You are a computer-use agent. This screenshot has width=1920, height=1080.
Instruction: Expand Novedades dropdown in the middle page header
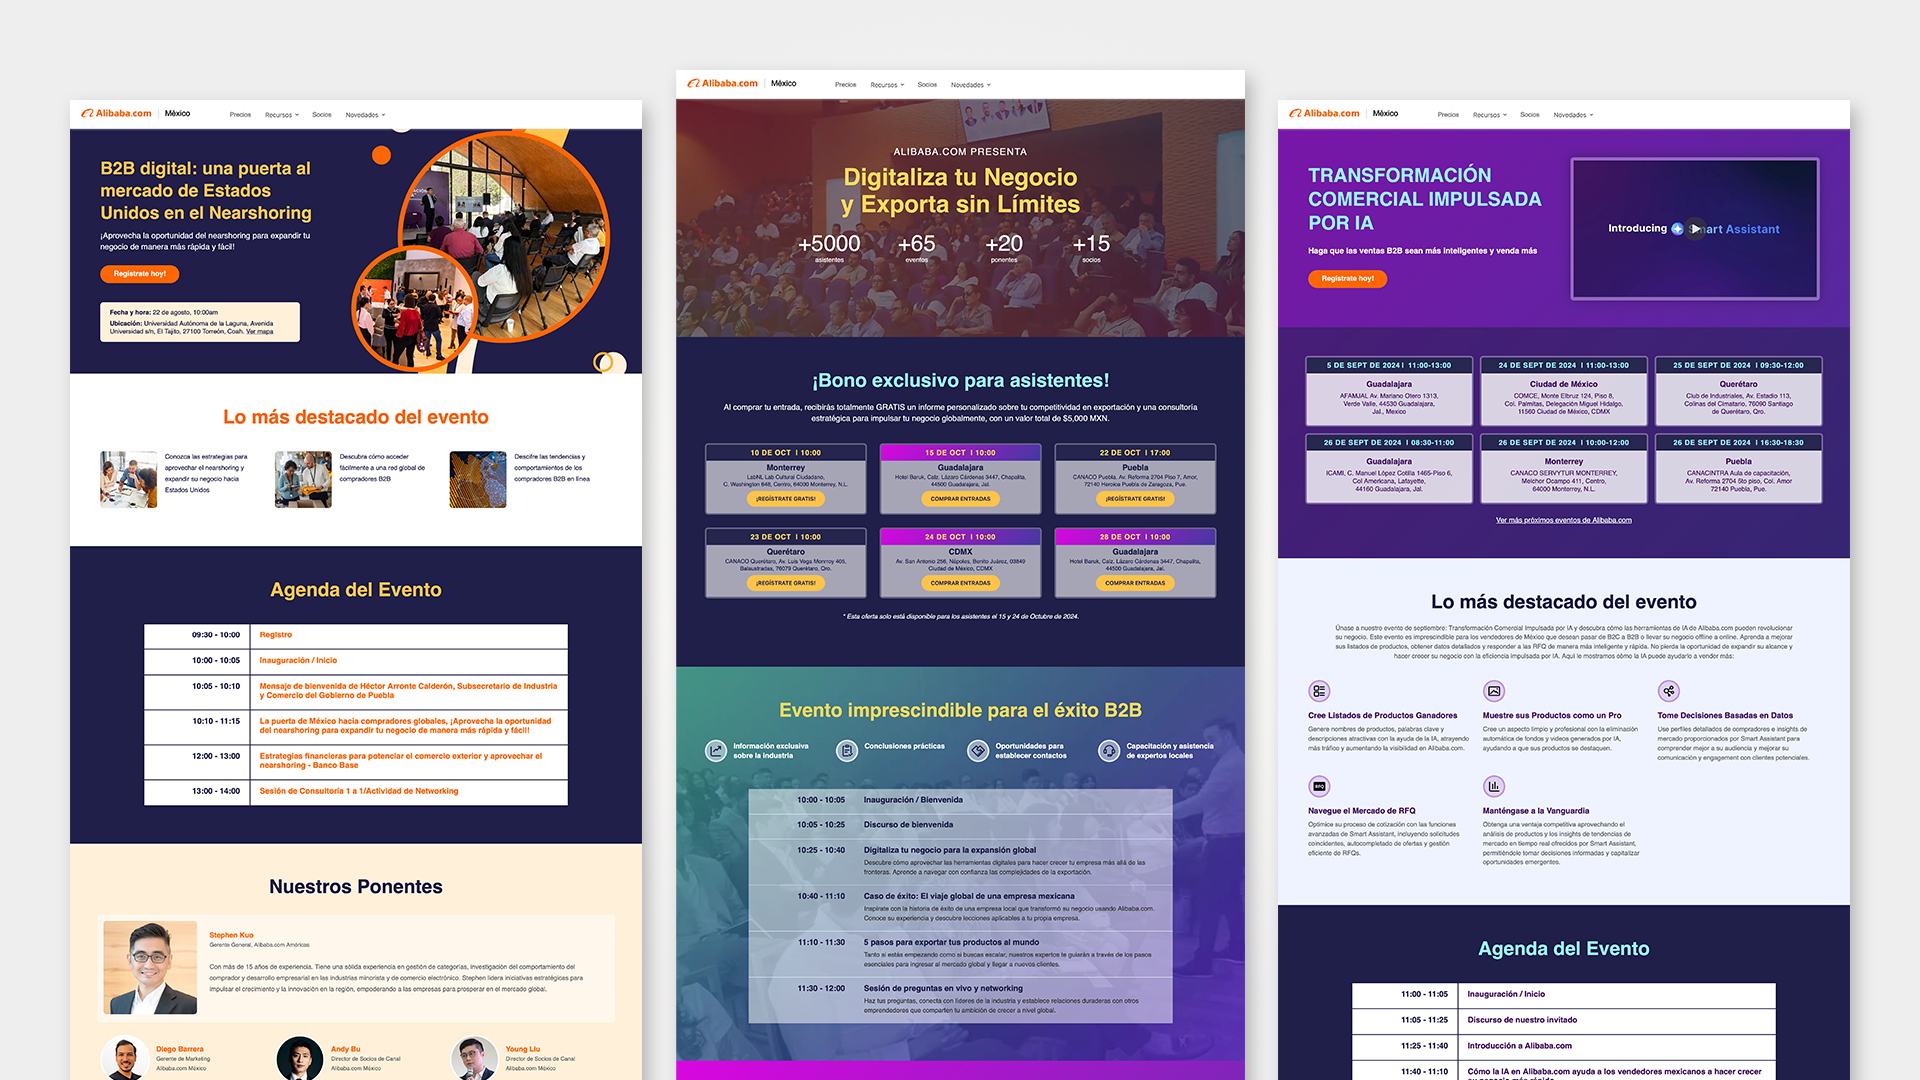[x=970, y=85]
